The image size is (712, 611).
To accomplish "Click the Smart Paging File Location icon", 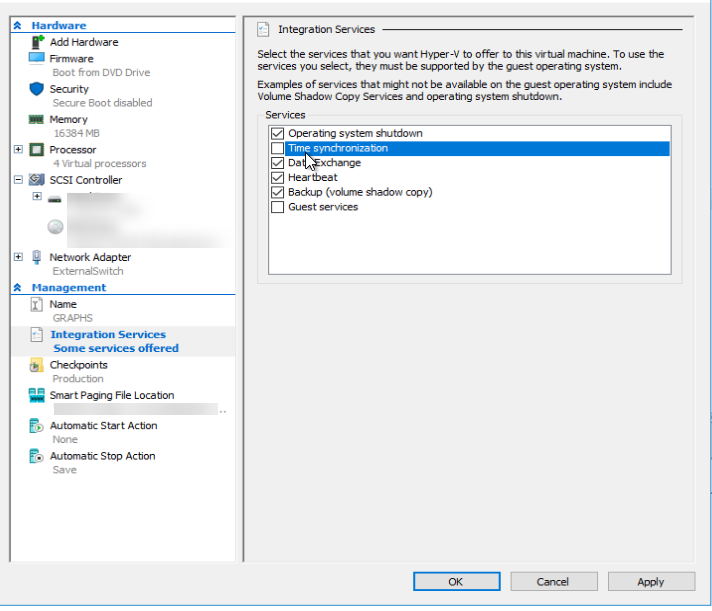I will pos(37,395).
